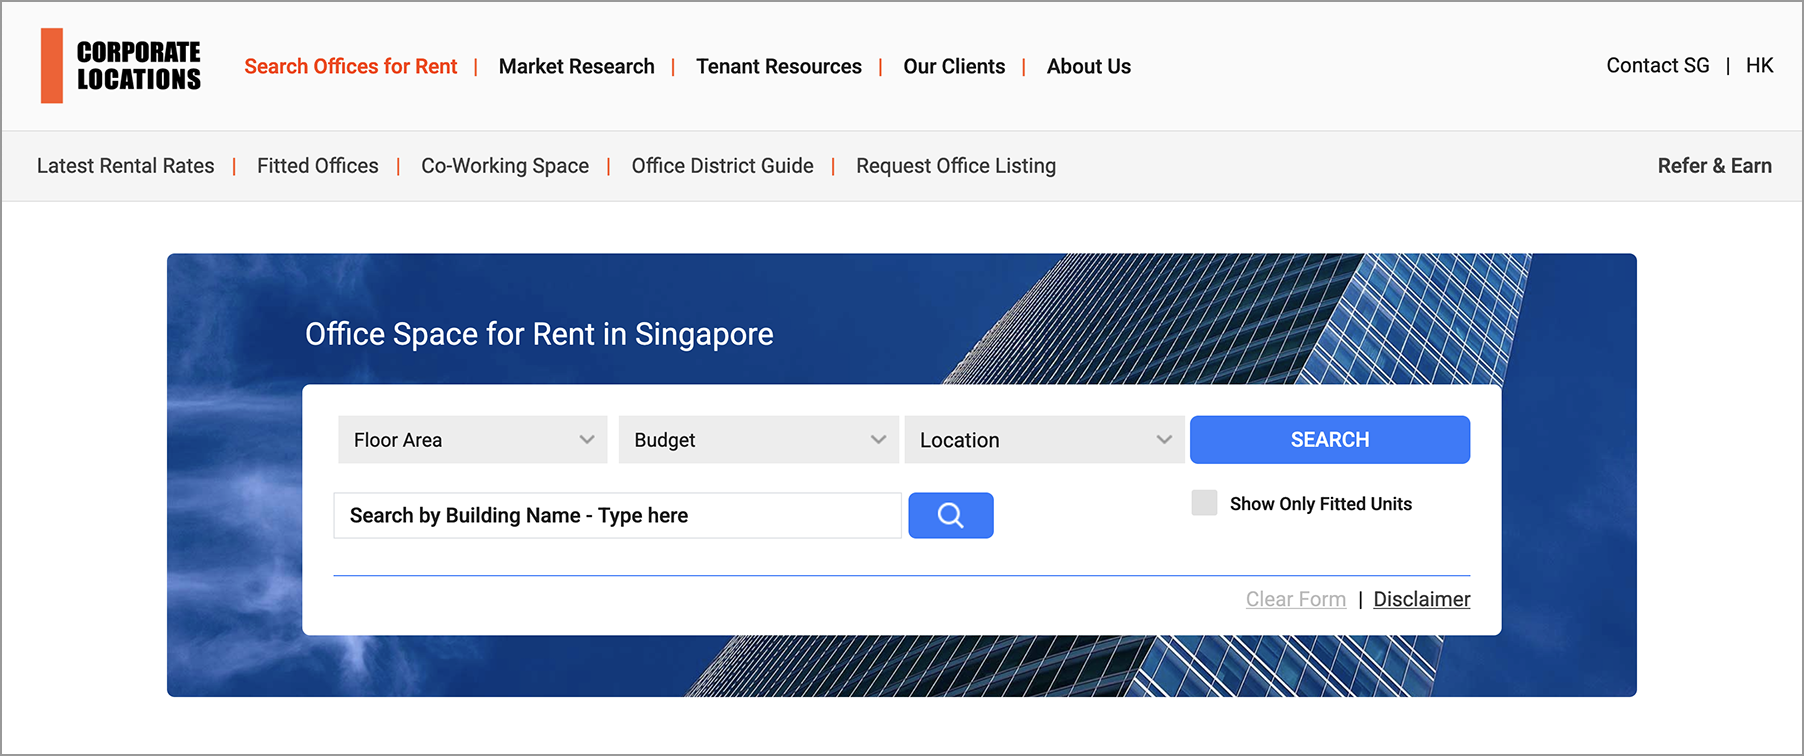Open Fitted Offices page
Image resolution: width=1804 pixels, height=756 pixels.
(318, 166)
